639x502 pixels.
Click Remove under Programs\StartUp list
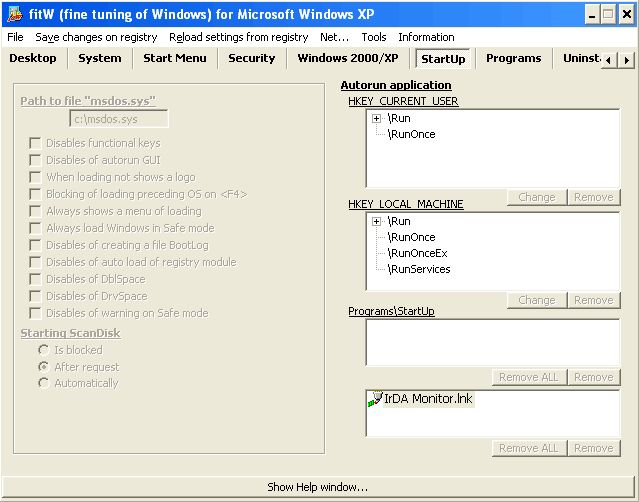[x=594, y=377]
